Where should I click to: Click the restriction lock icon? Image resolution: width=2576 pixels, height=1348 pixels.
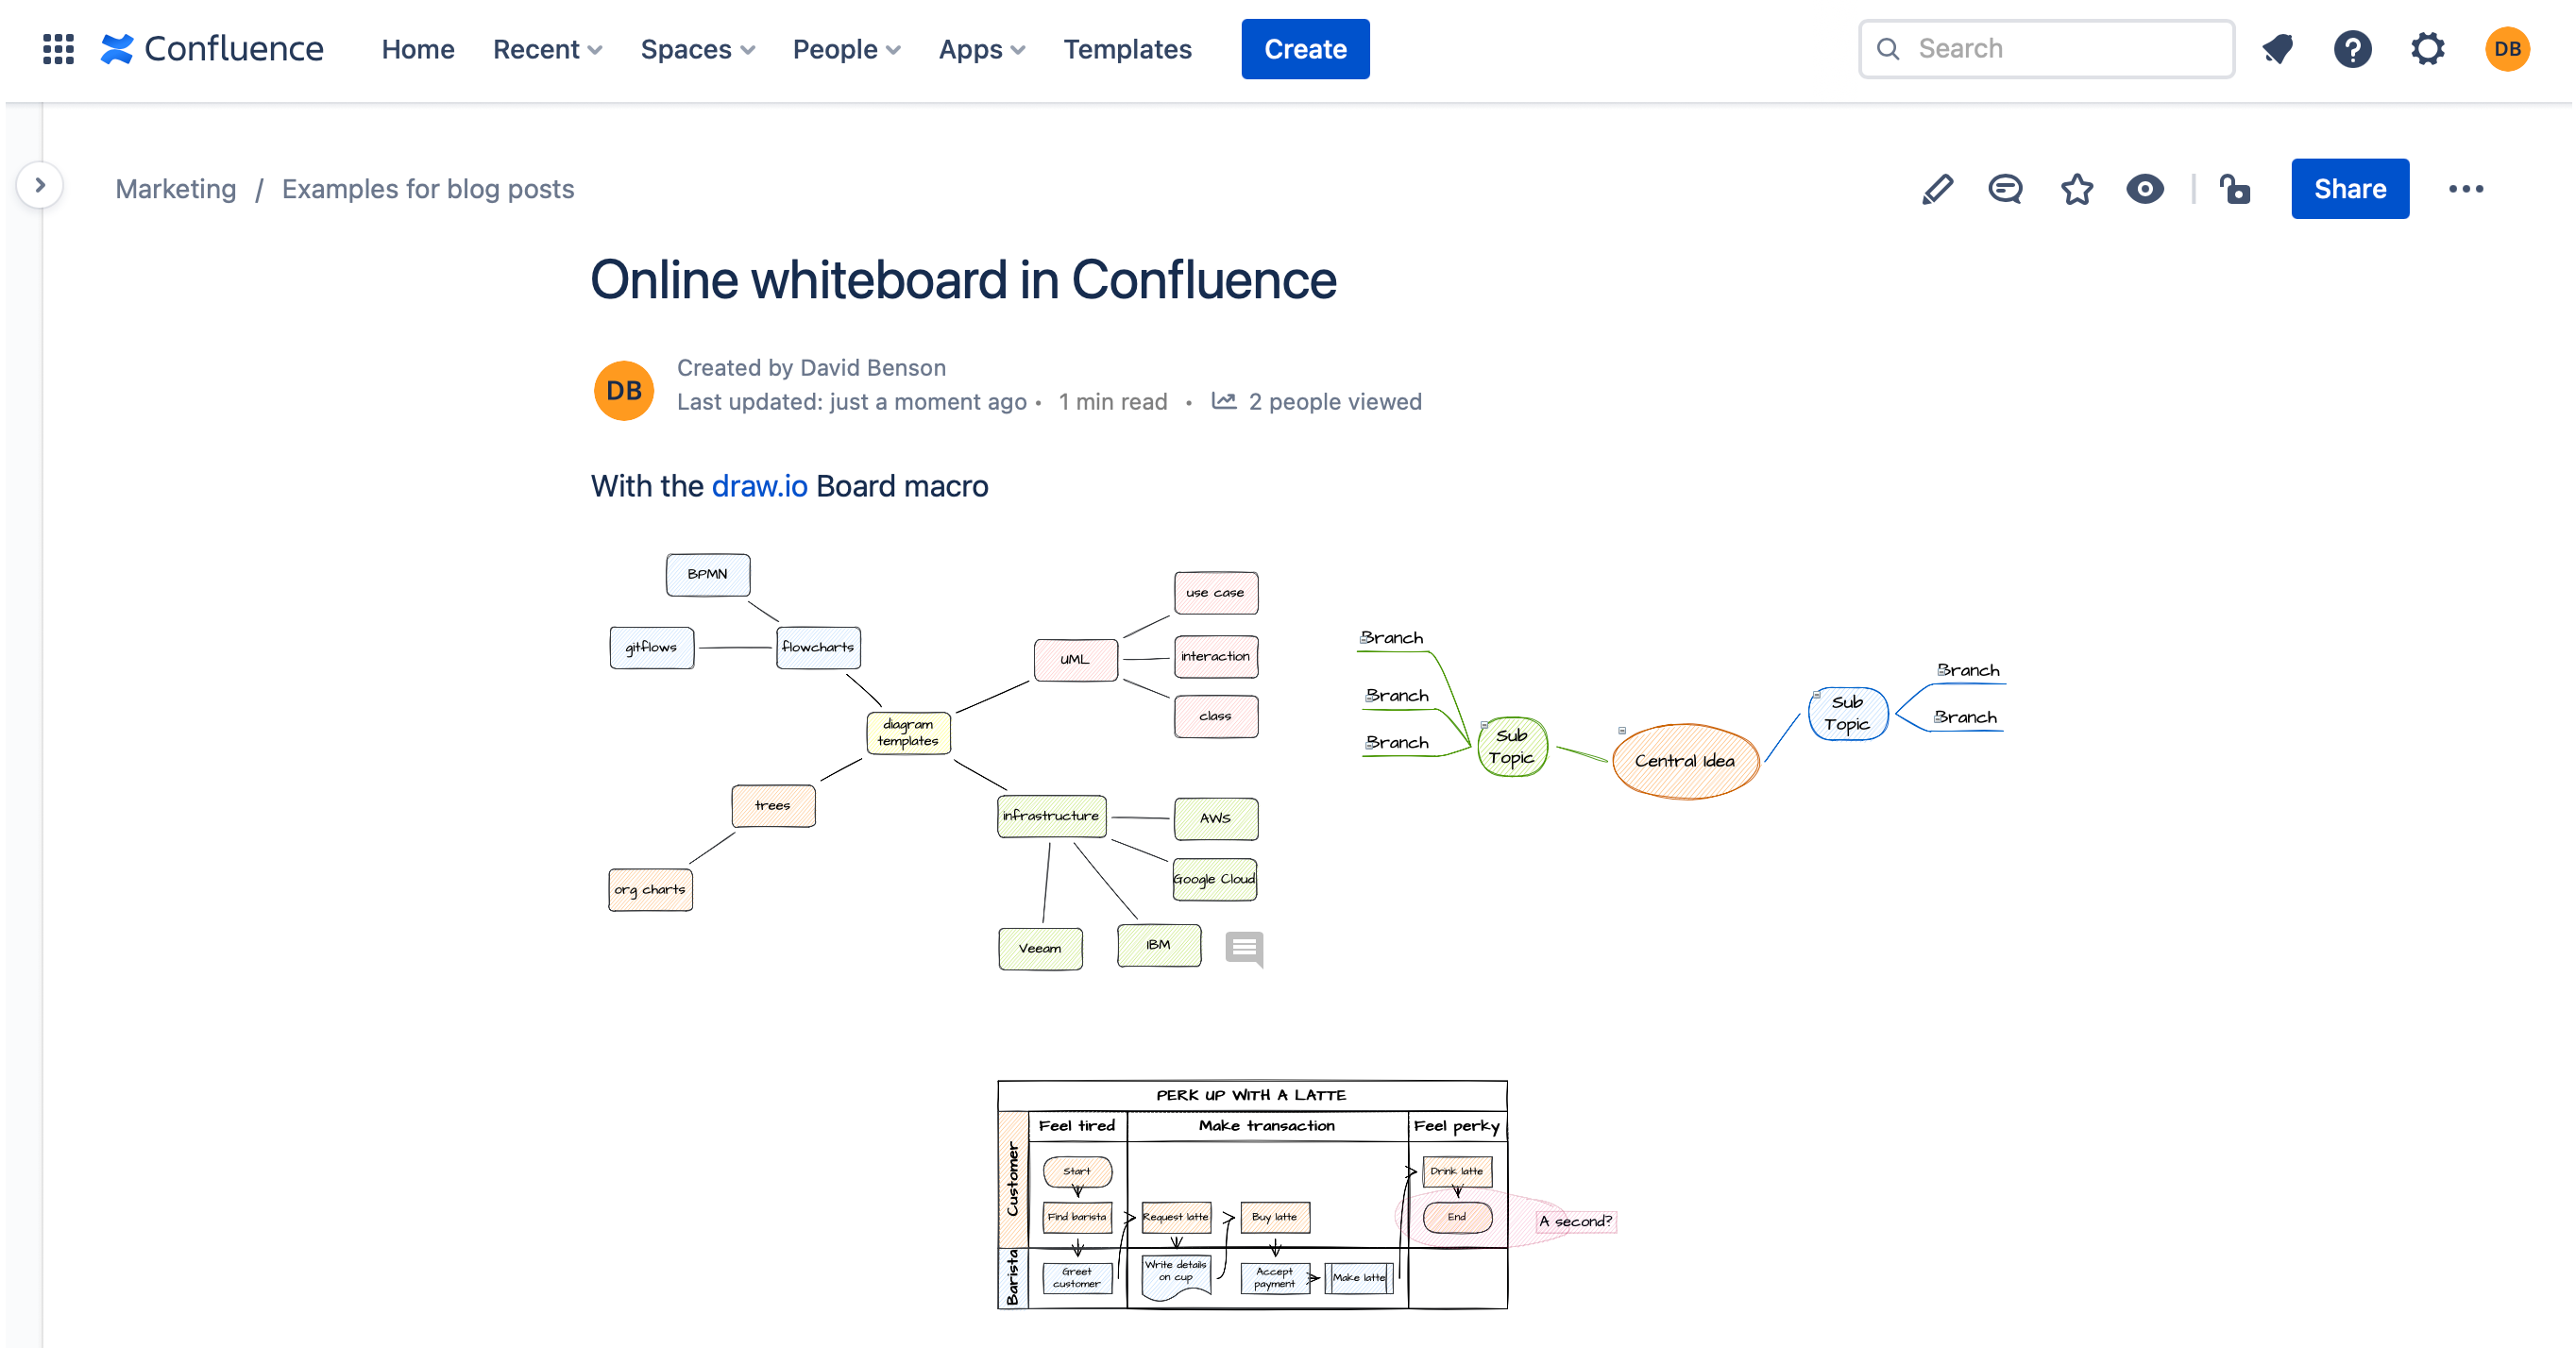point(2237,189)
